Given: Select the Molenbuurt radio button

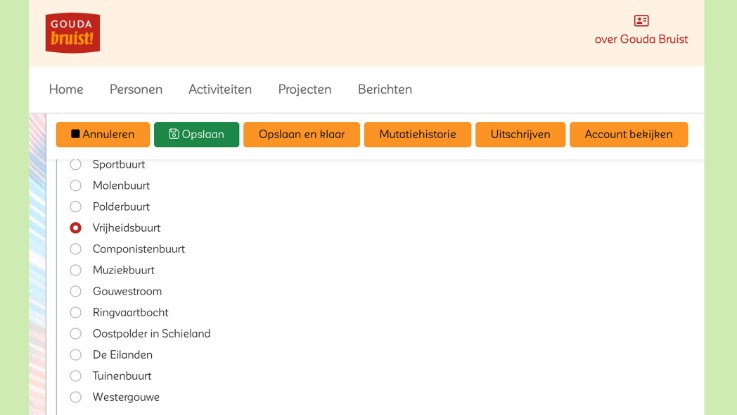Looking at the screenshot, I should (x=75, y=185).
